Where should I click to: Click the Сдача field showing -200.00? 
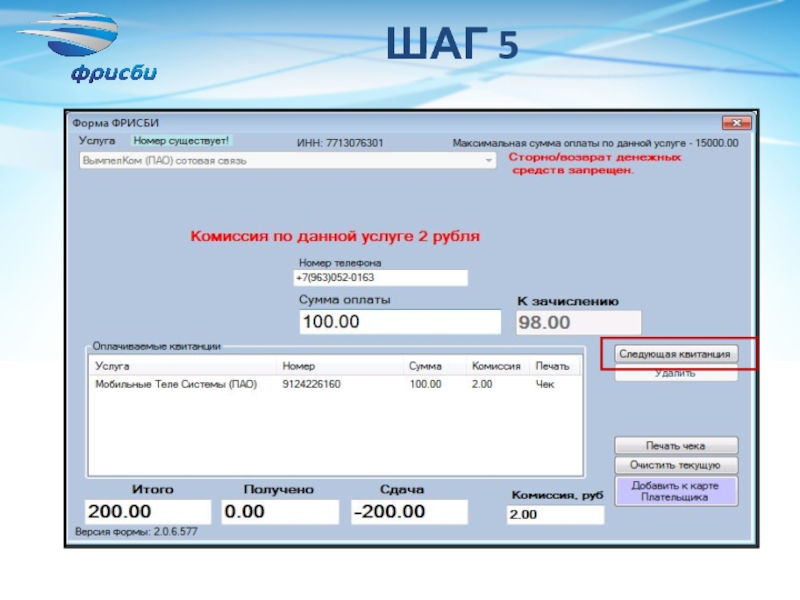tap(409, 512)
